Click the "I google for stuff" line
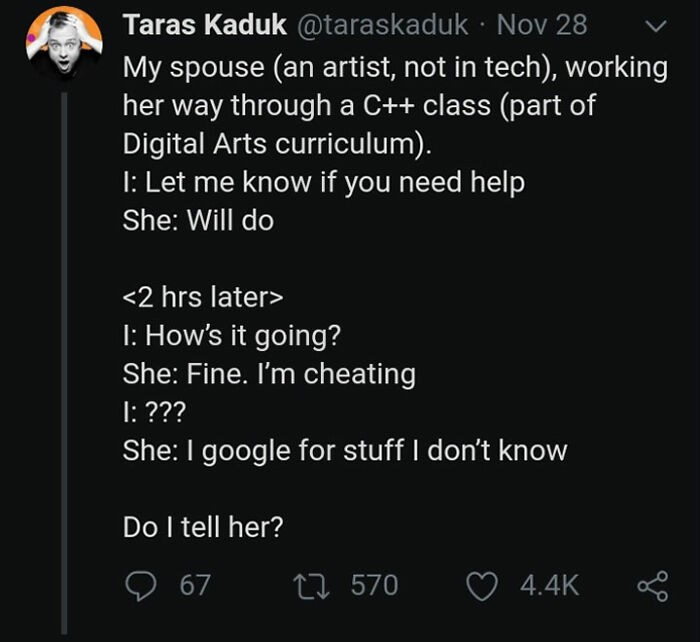700x642 pixels. tap(345, 451)
